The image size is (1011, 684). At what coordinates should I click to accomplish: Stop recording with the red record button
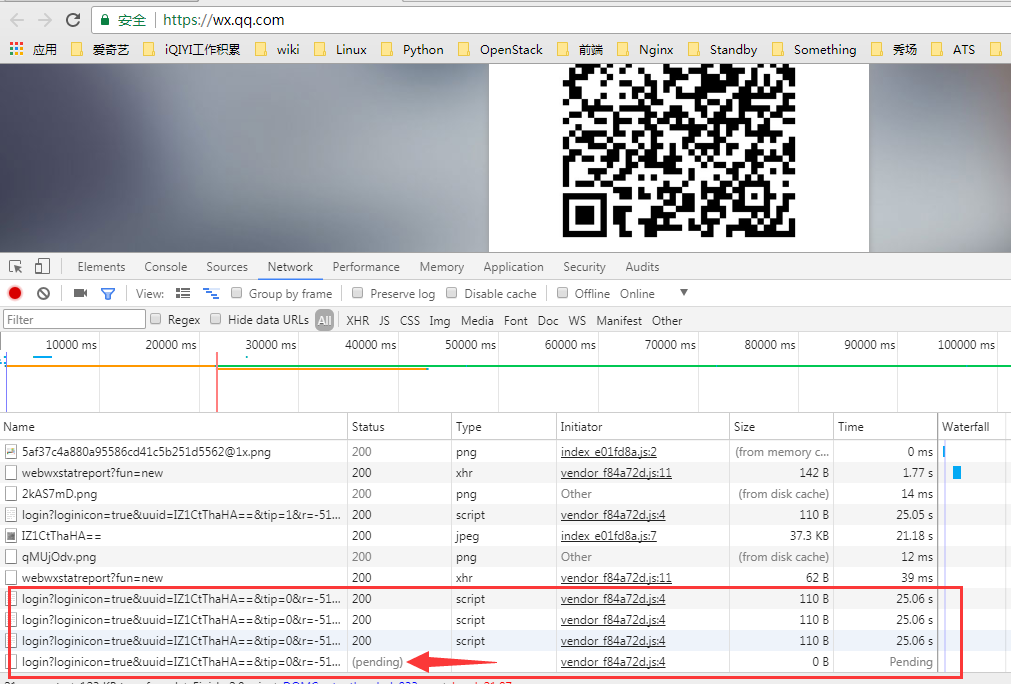coord(15,293)
